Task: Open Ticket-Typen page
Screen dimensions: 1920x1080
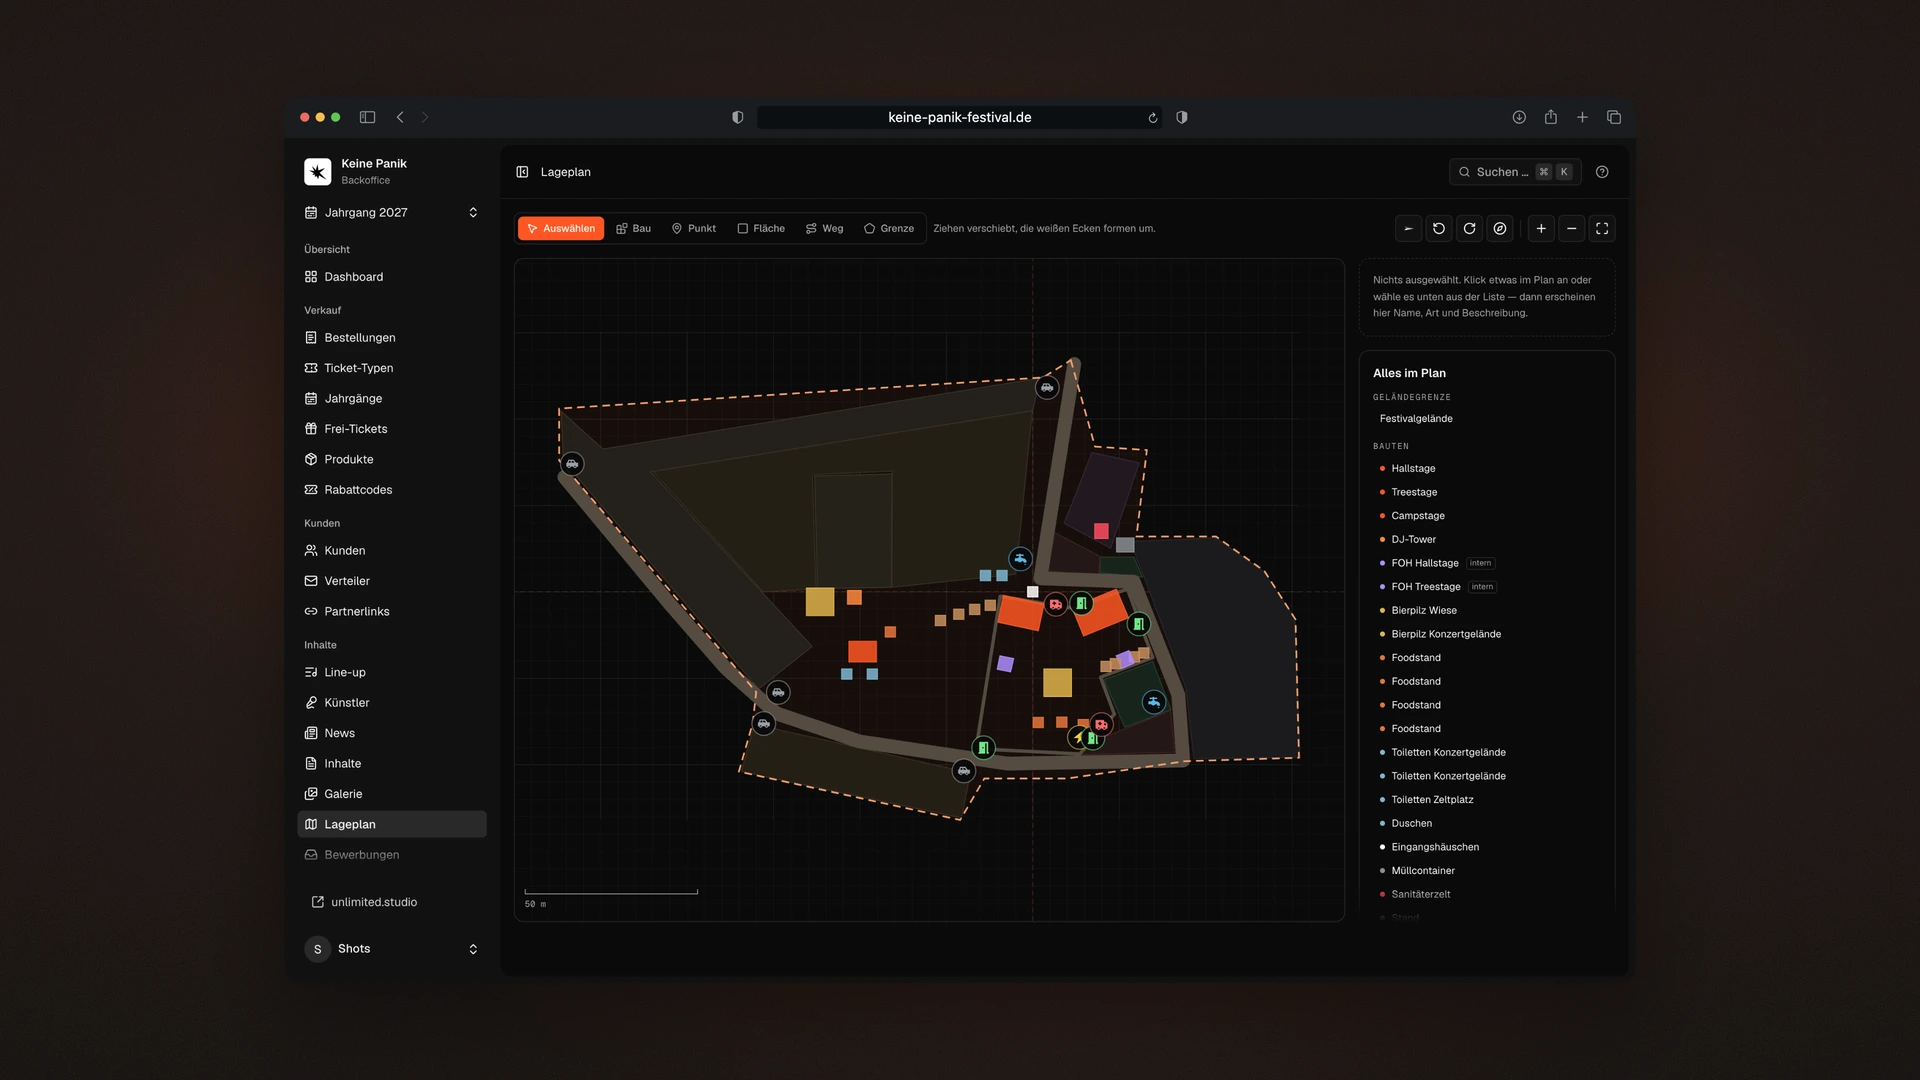Action: coord(392,368)
